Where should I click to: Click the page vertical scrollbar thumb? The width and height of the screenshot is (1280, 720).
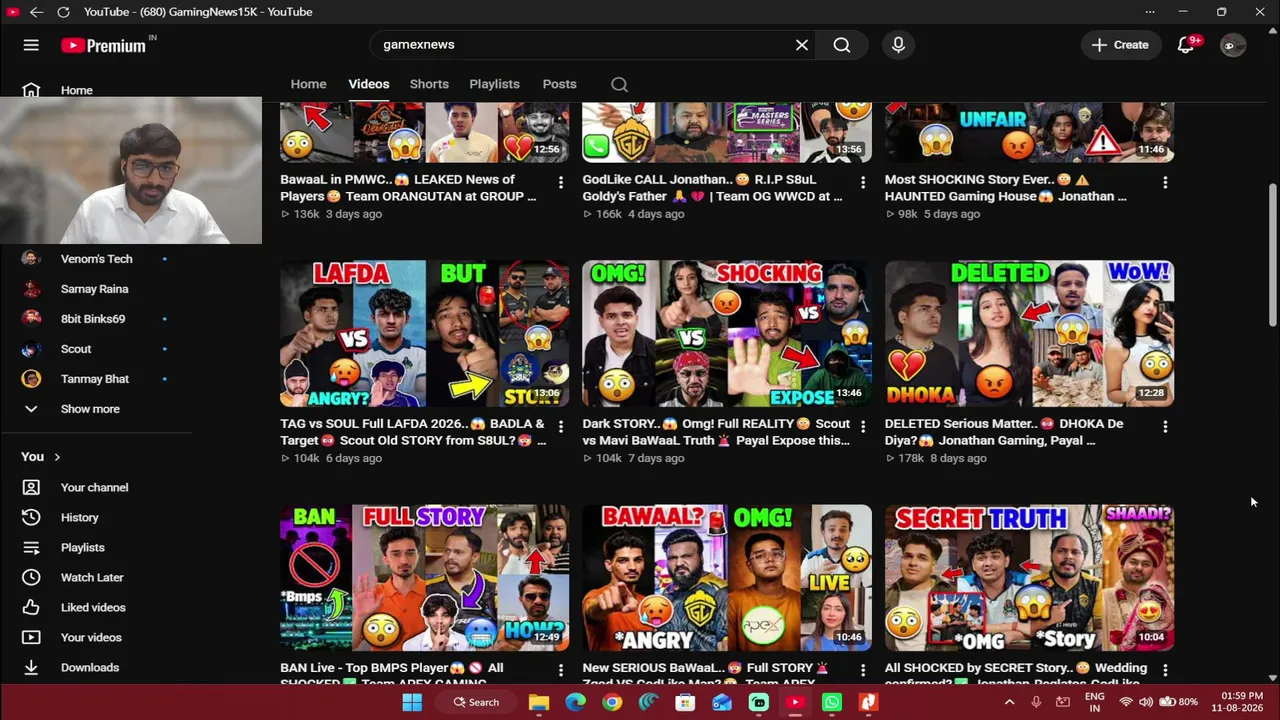coord(1272,254)
